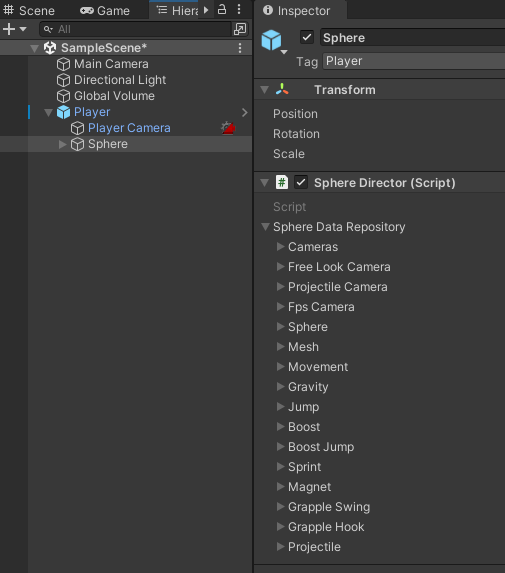Click the large blue cube object icon in Inspector
This screenshot has width=505, height=573.
[272, 40]
